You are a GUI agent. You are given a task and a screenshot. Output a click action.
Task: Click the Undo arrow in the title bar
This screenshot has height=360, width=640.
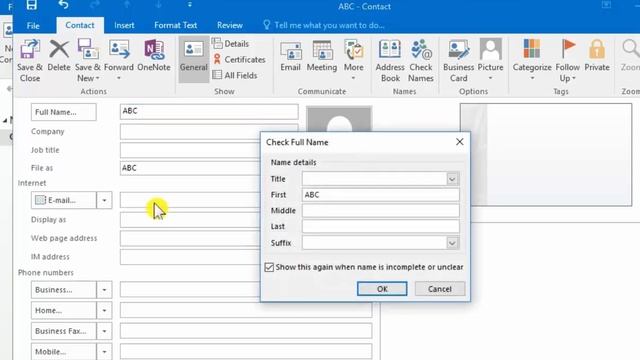click(x=63, y=5)
